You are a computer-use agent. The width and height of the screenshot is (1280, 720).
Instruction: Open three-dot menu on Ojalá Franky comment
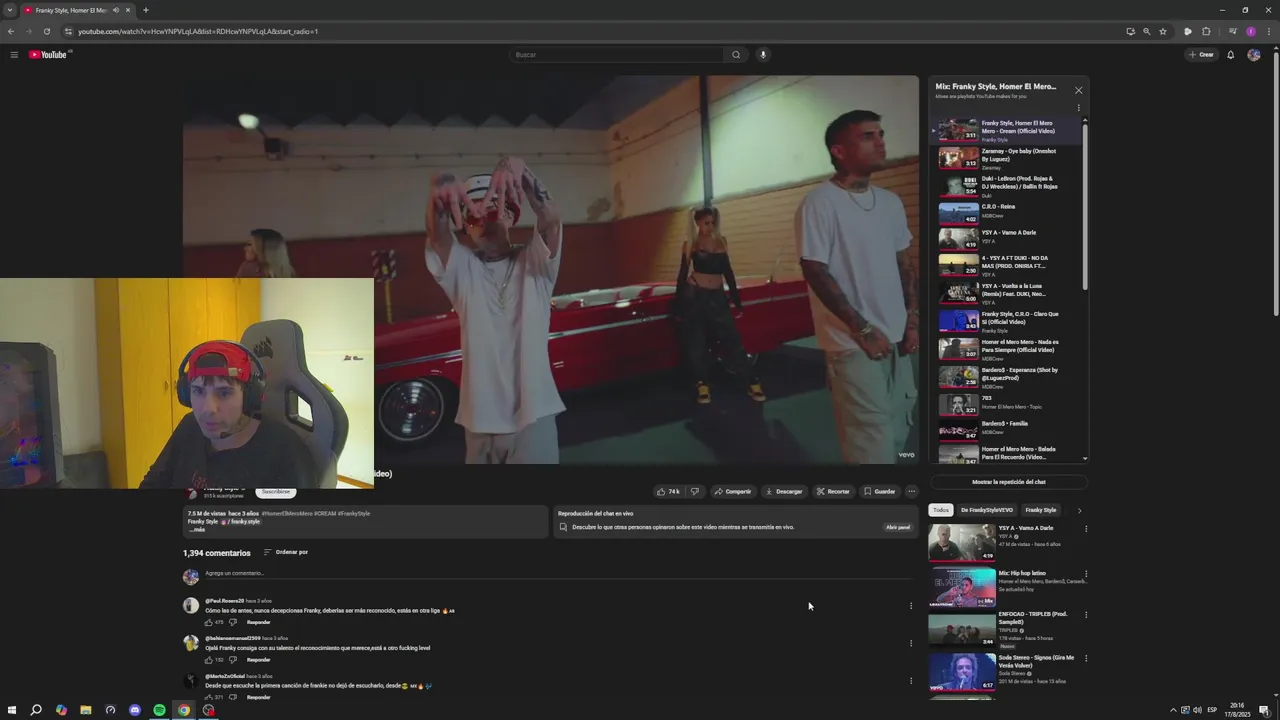[911, 643]
